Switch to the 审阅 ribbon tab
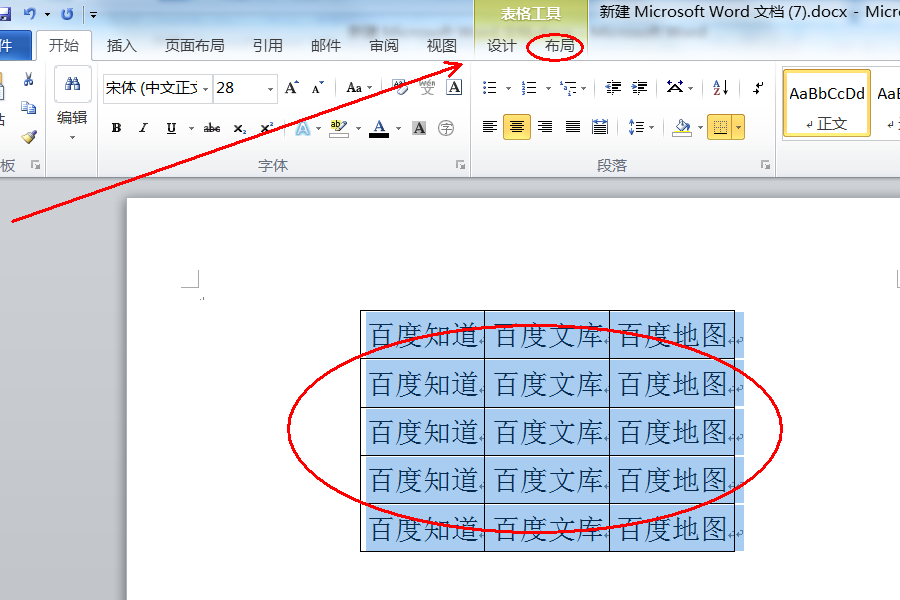This screenshot has width=900, height=600. coord(384,45)
